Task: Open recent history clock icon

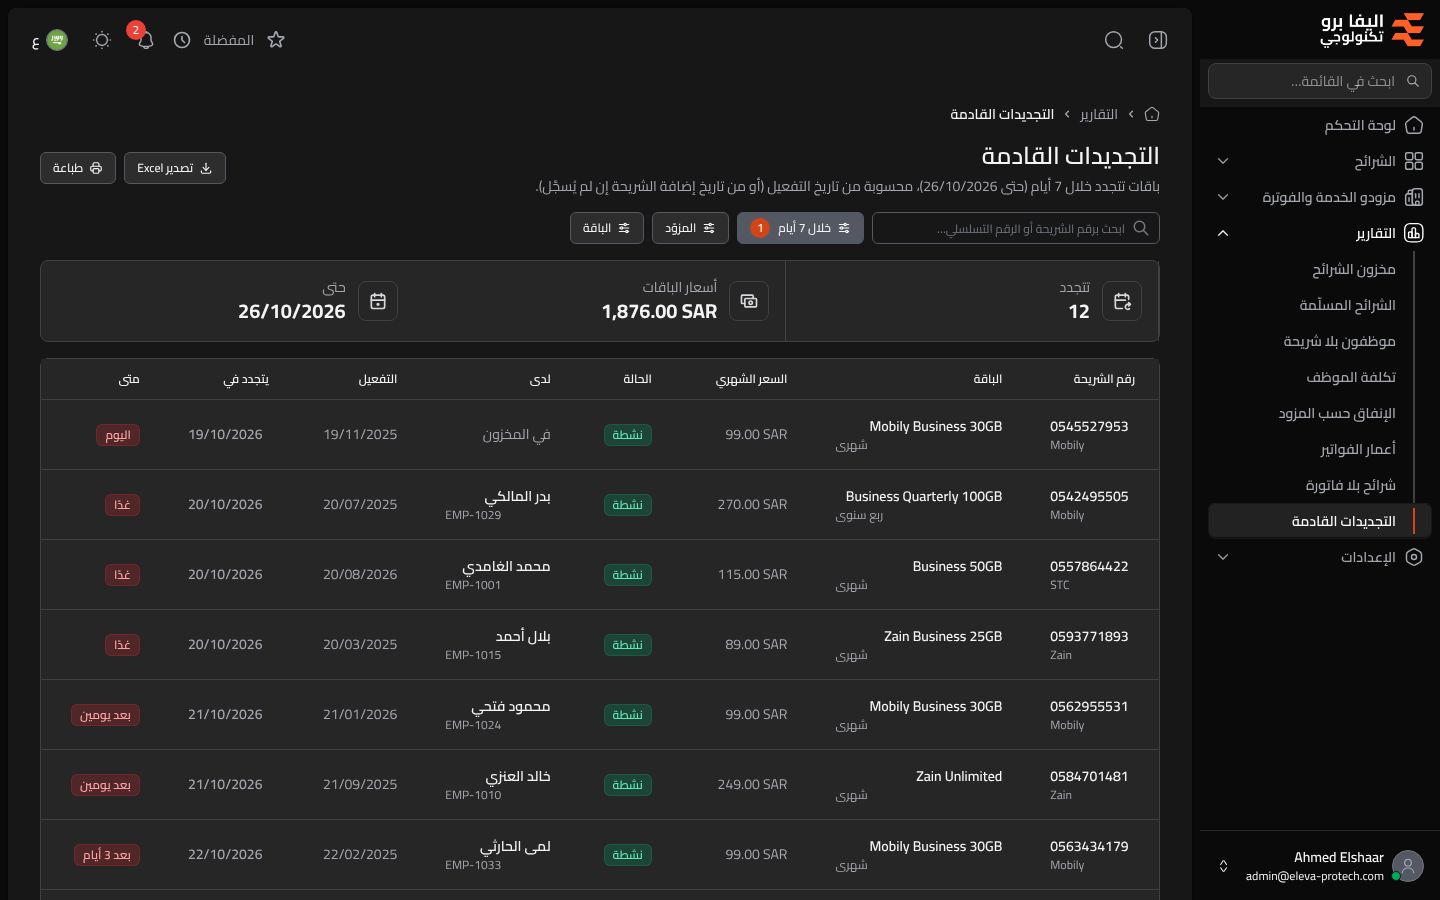Action: [182, 40]
